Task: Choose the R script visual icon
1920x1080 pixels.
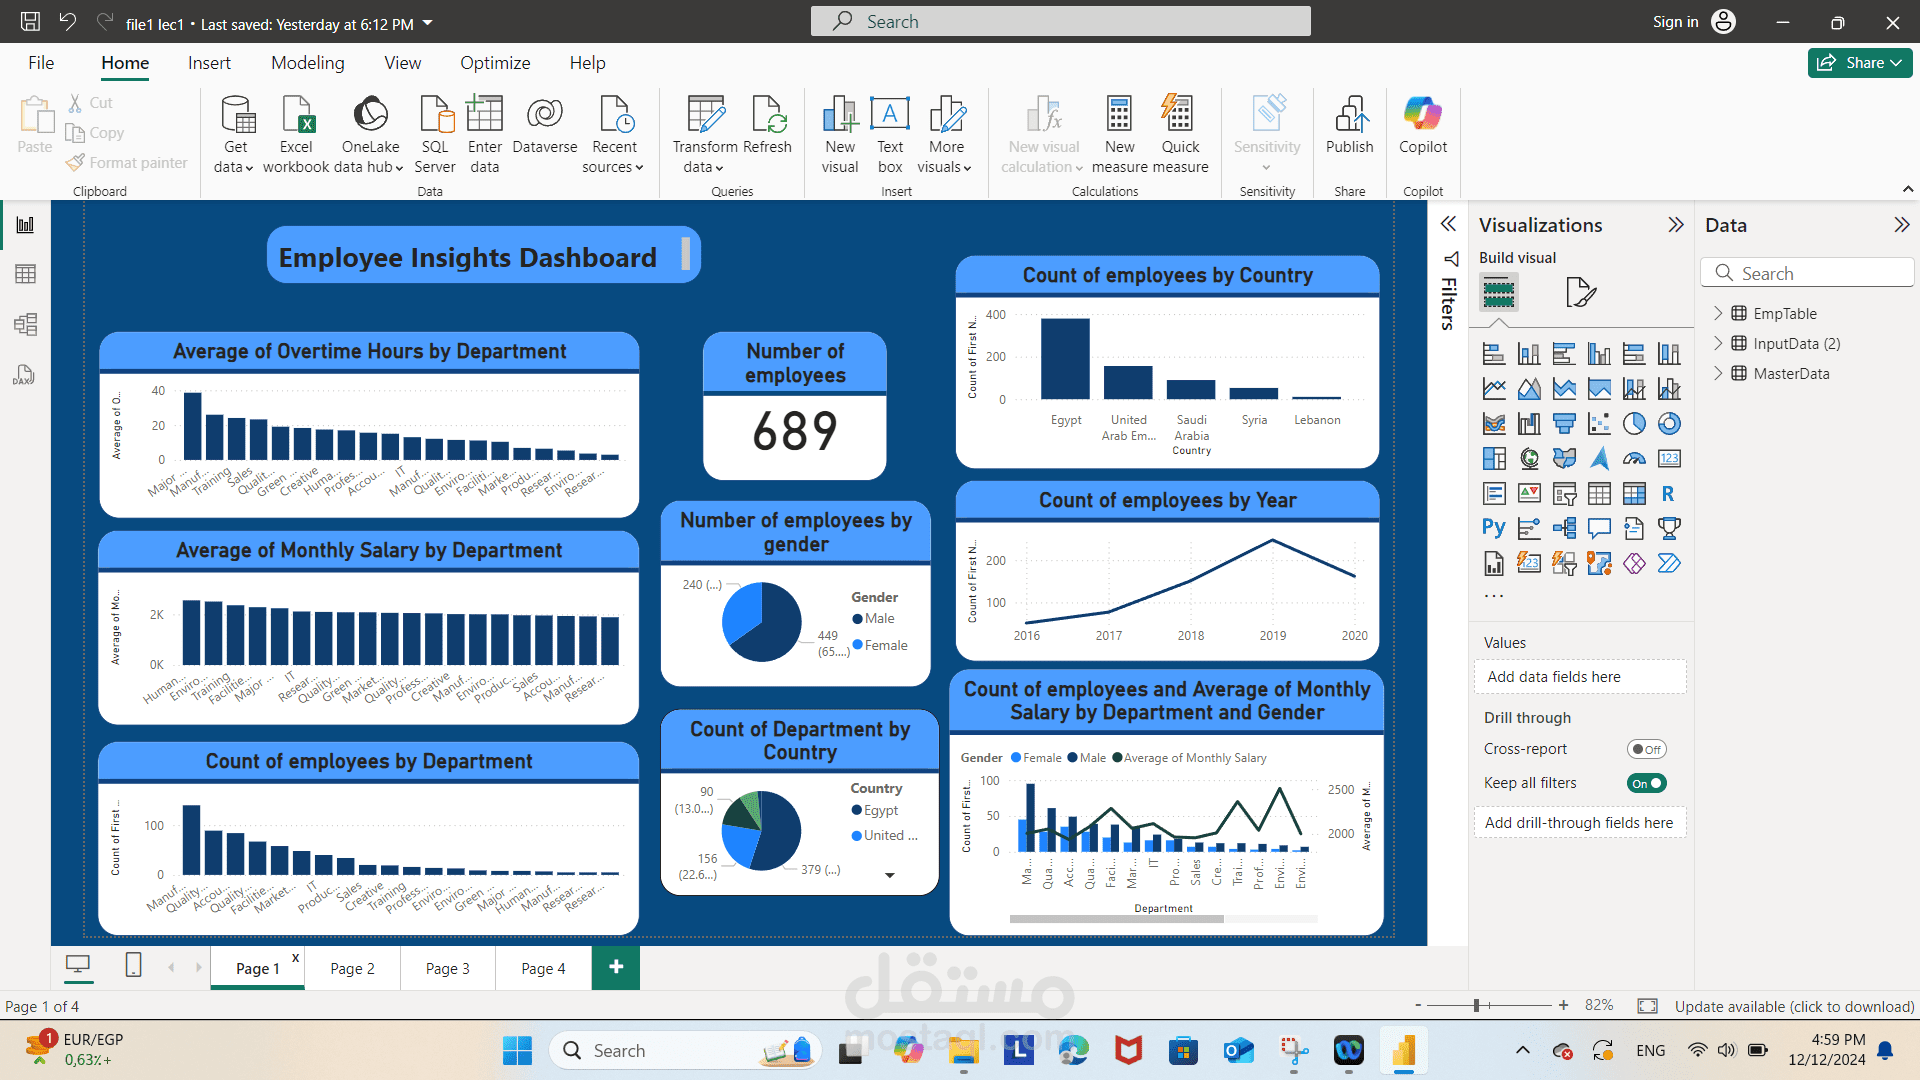Action: (1669, 494)
